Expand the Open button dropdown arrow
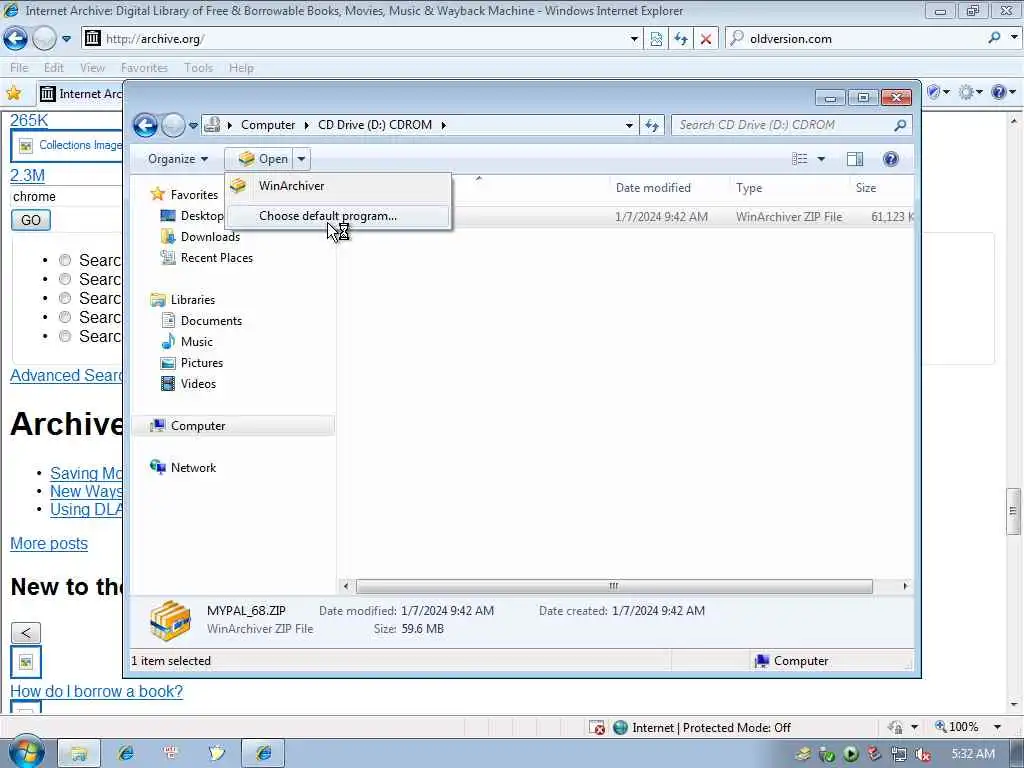1024x768 pixels. 302,159
